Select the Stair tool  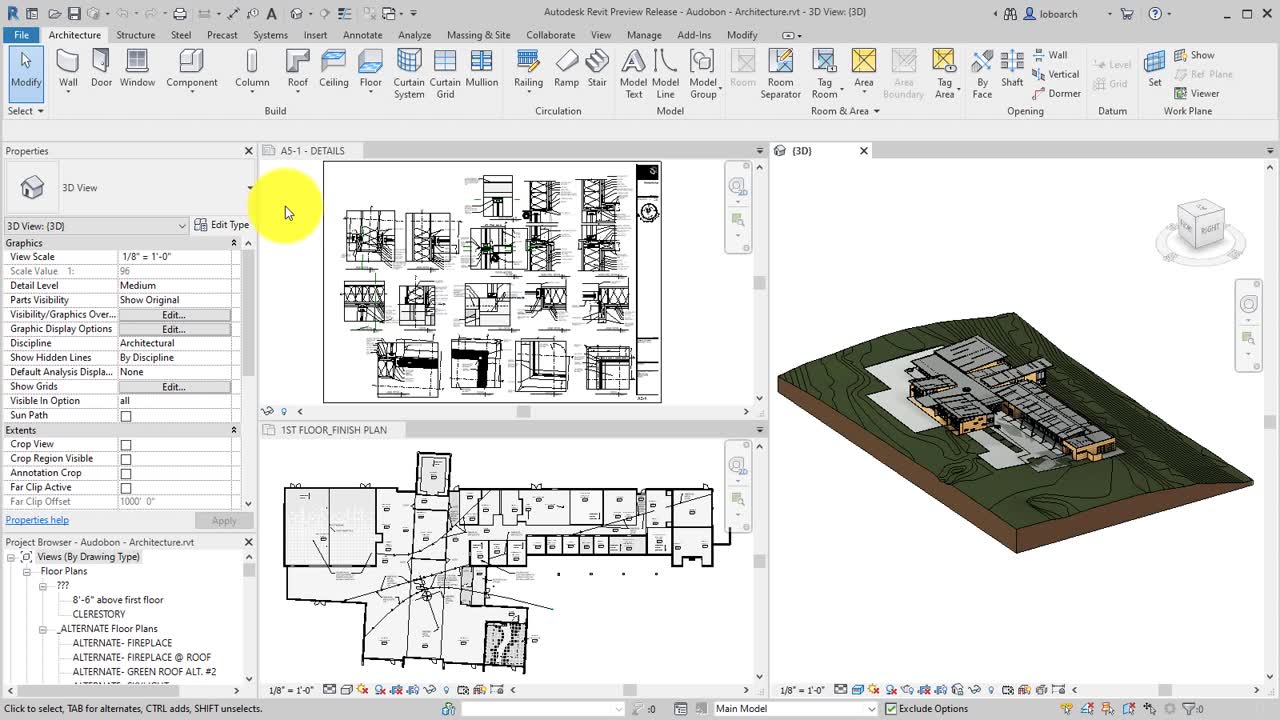(597, 70)
